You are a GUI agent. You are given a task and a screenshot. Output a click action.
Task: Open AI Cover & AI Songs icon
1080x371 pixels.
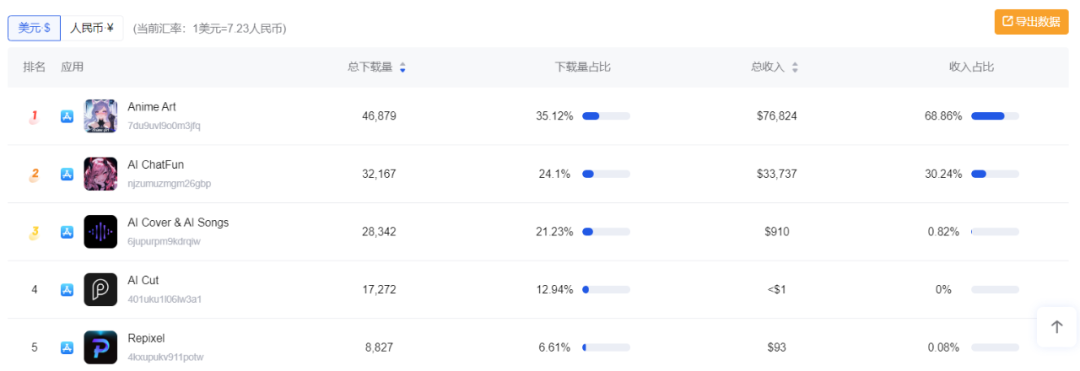(x=101, y=232)
